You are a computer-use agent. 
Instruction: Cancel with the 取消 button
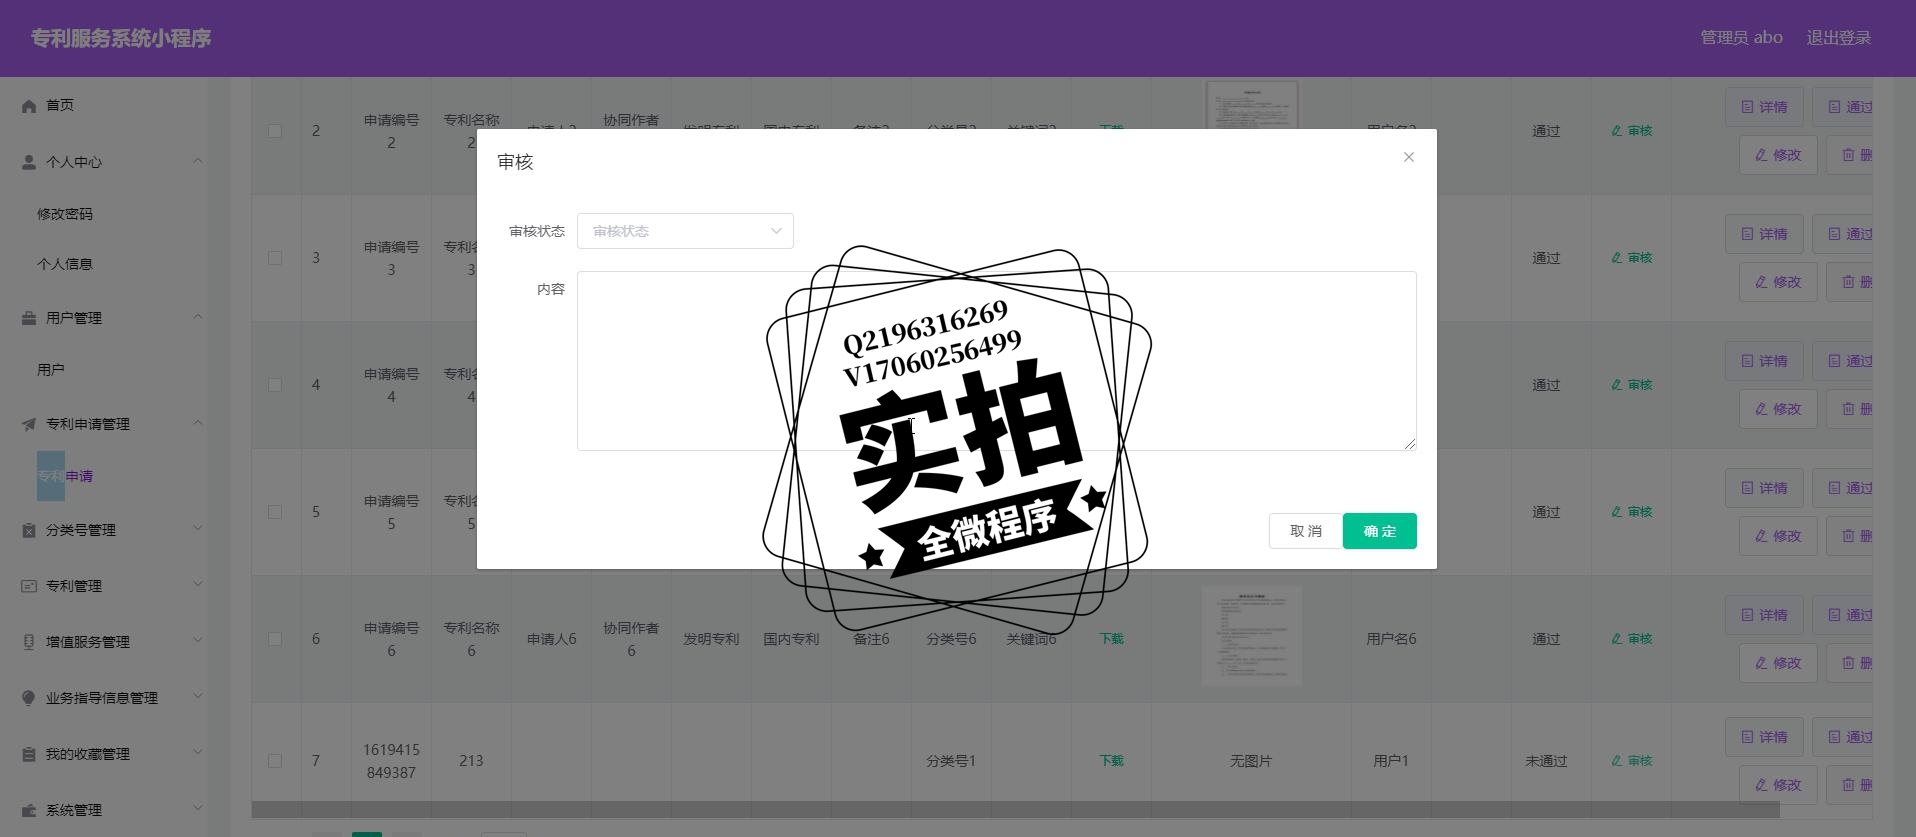coord(1305,531)
